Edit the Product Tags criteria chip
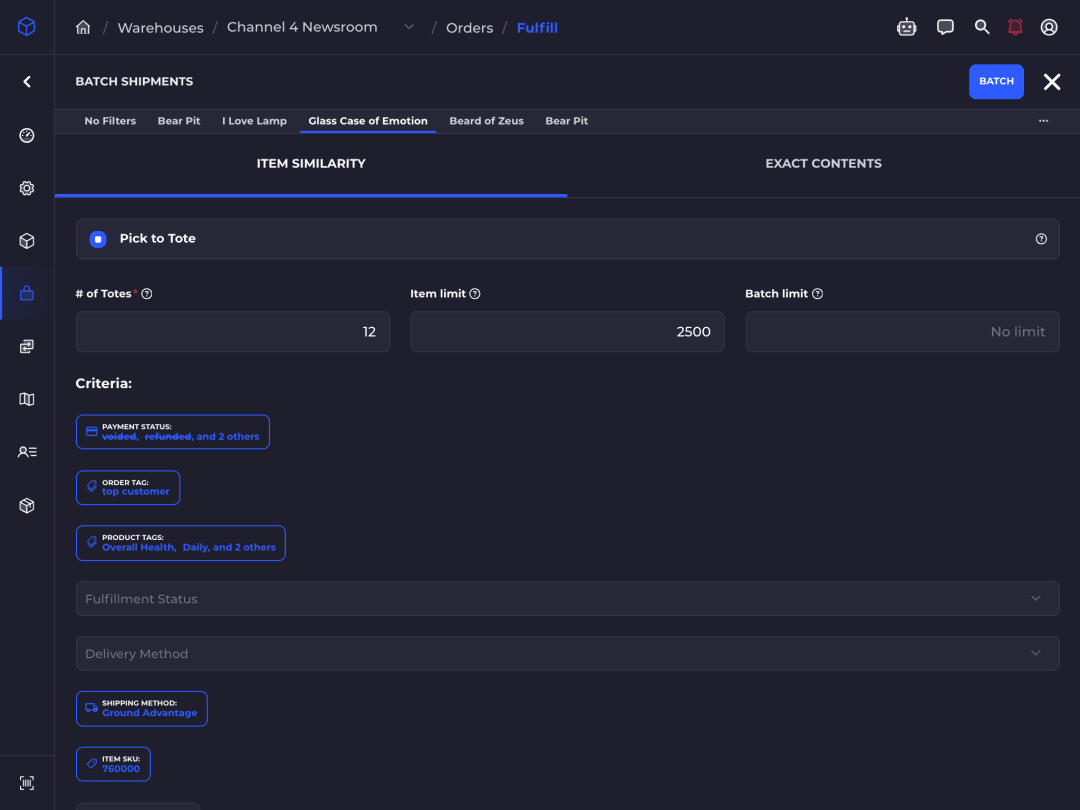Image resolution: width=1080 pixels, height=810 pixels. coord(180,543)
